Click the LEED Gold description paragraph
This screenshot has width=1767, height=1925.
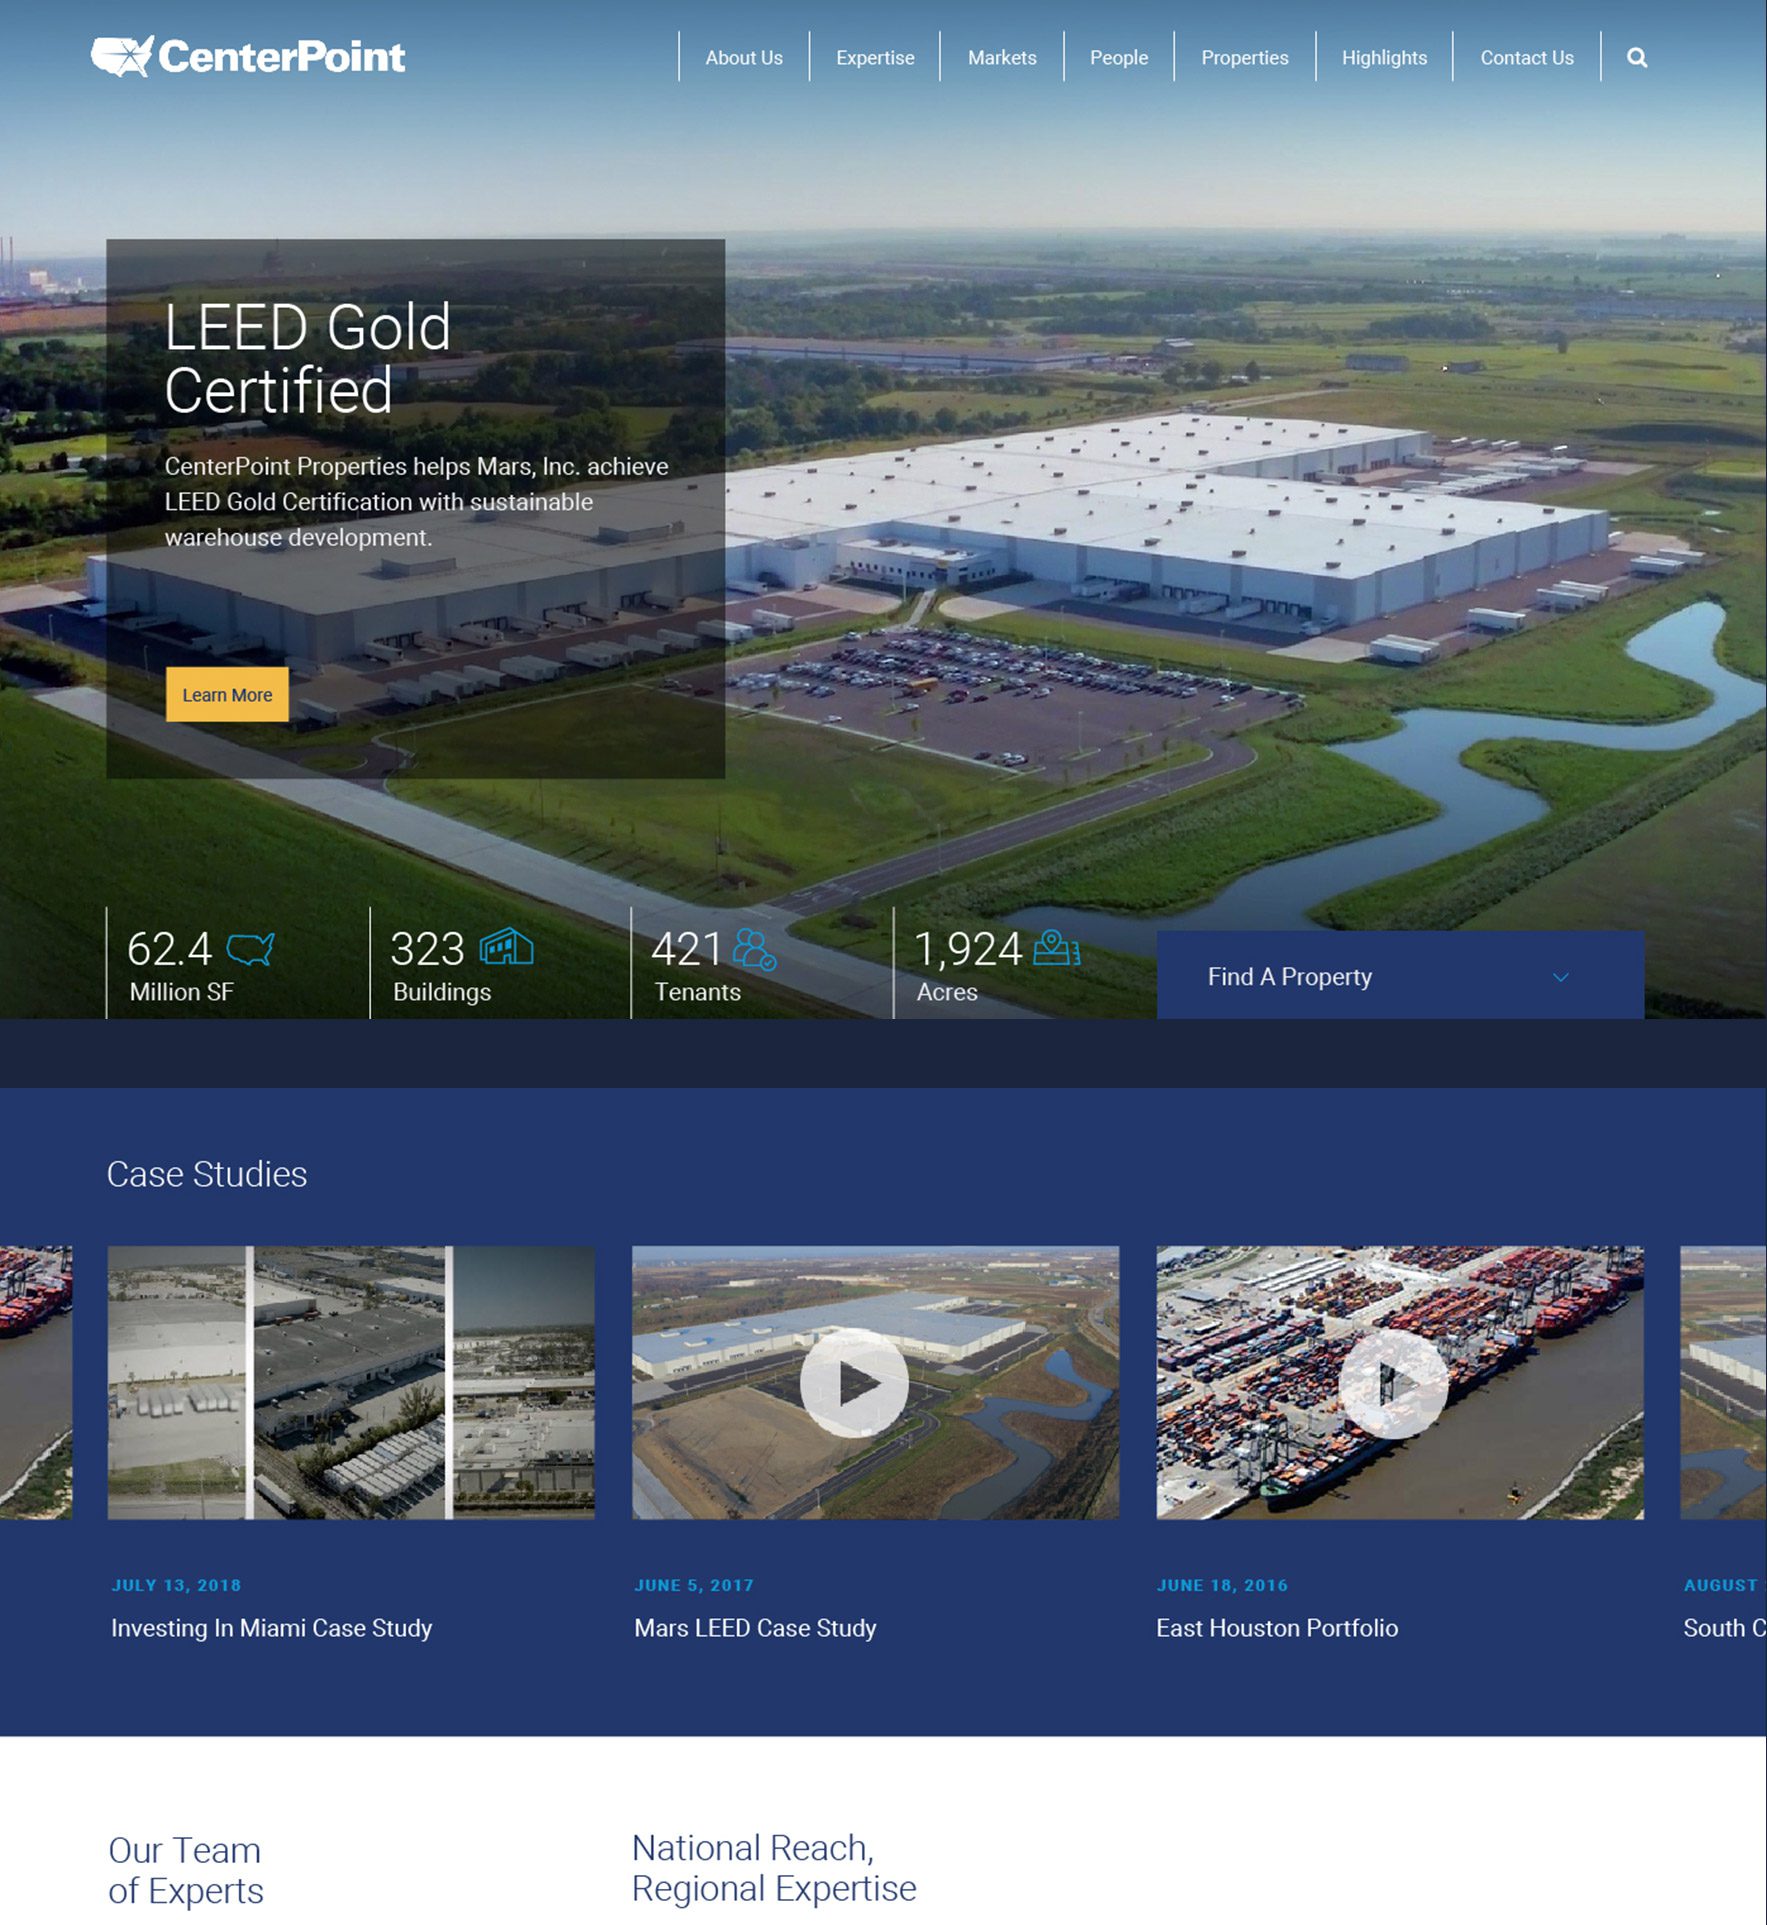click(416, 502)
